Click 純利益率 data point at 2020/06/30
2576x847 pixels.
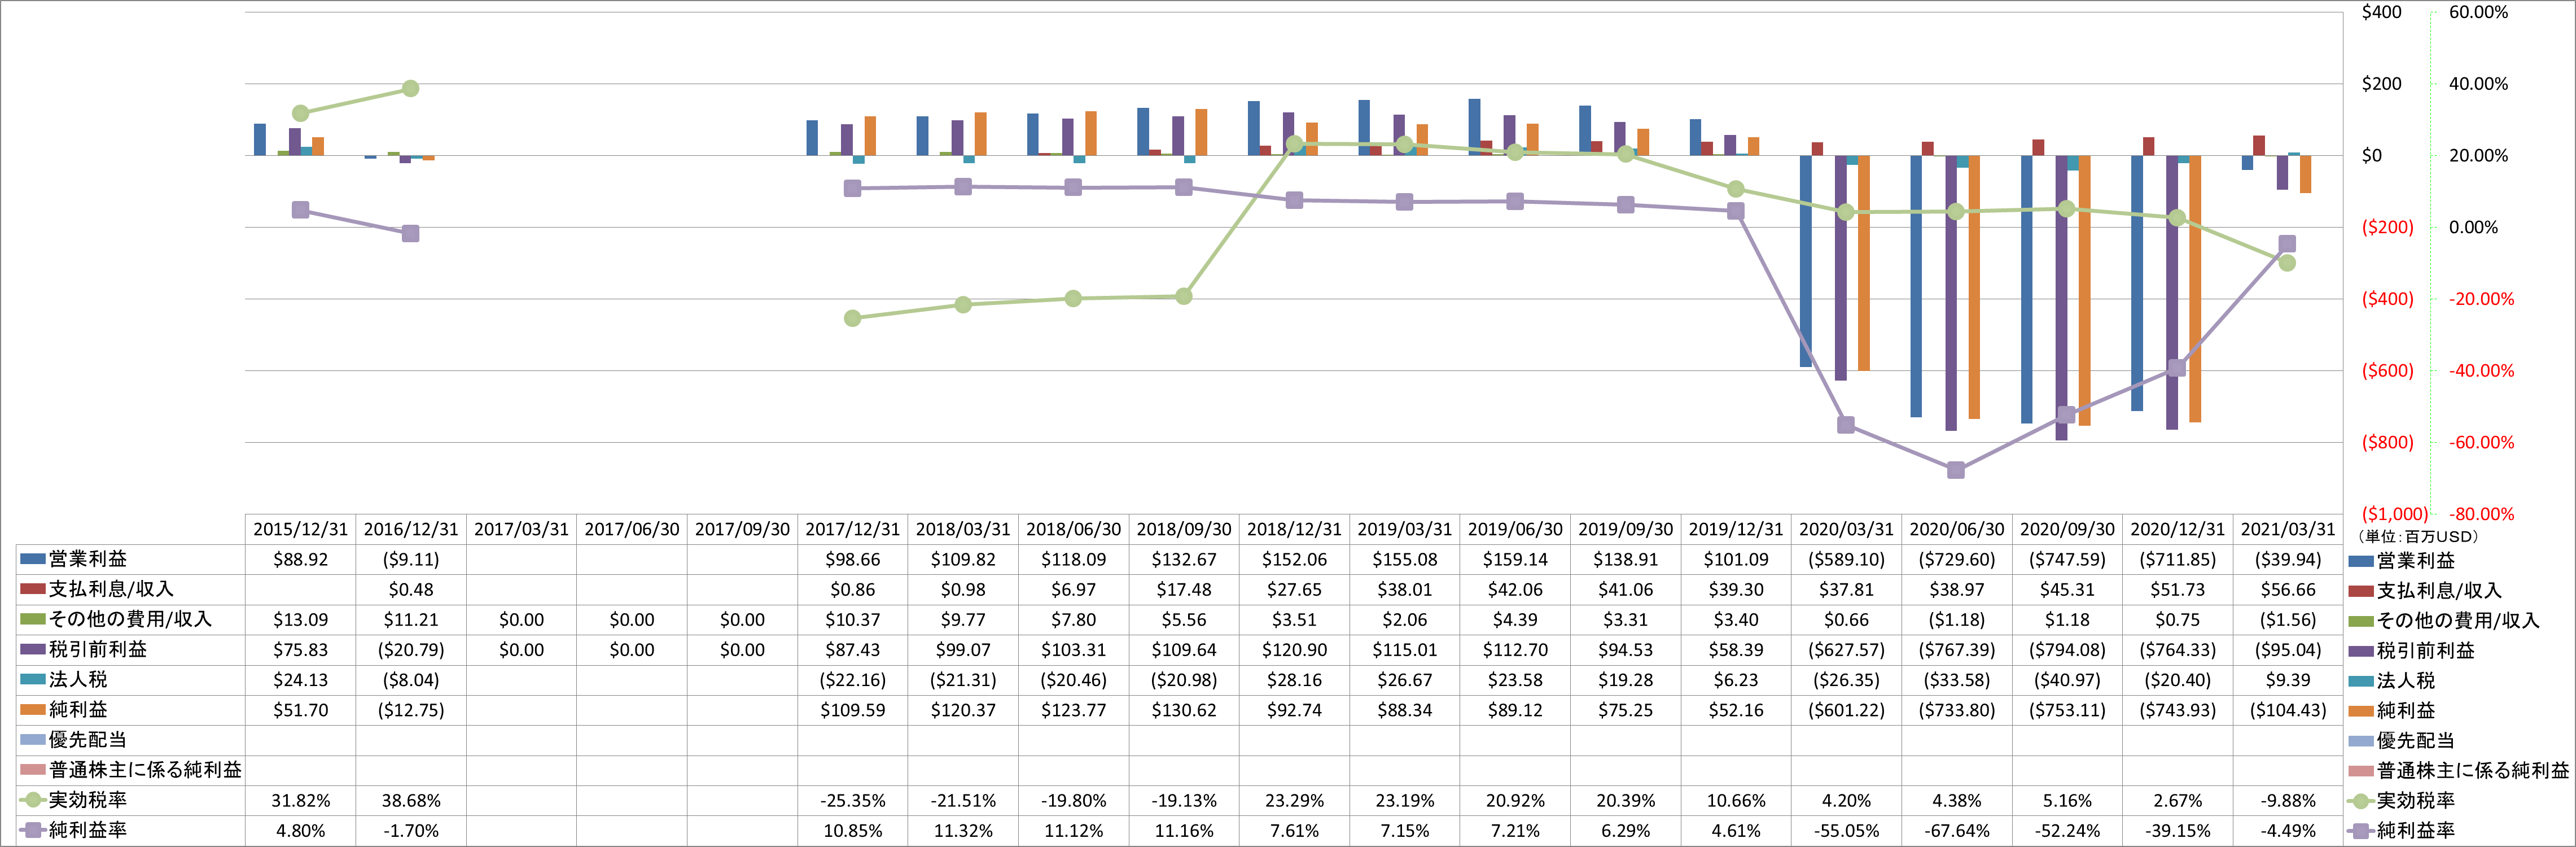pyautogui.click(x=1956, y=470)
